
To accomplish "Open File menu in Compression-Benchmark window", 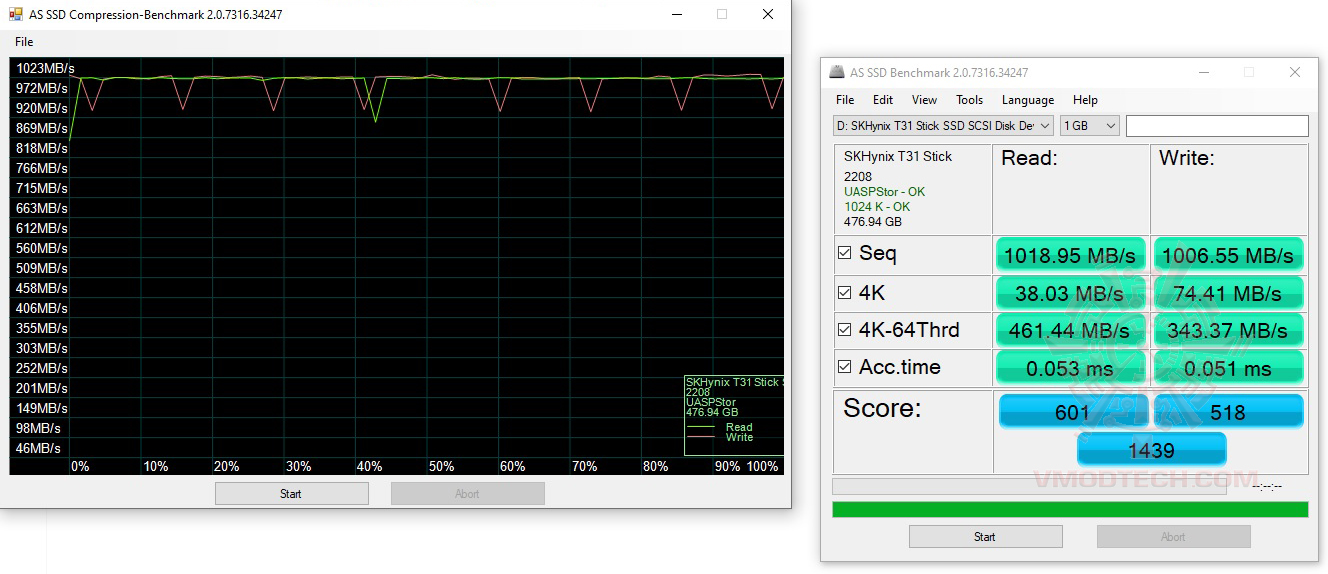I will [24, 42].
